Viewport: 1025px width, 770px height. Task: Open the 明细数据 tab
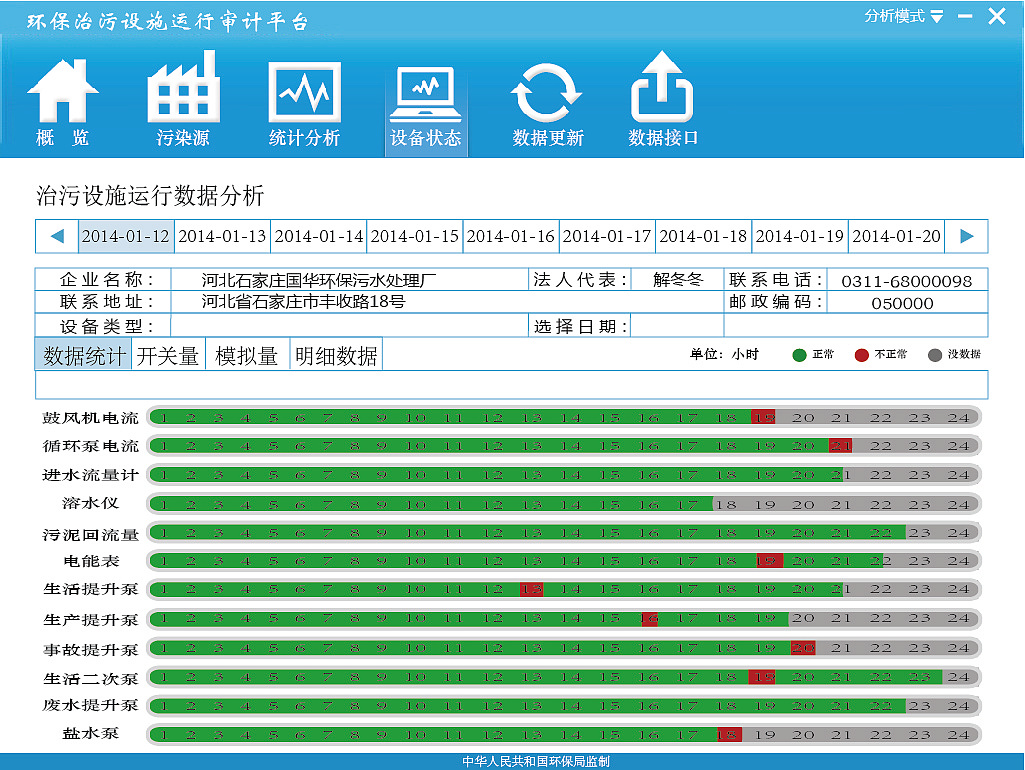coord(336,355)
